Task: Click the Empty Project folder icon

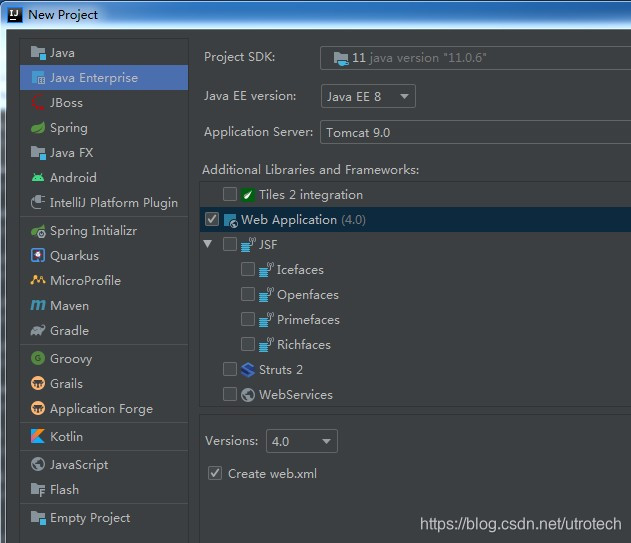Action: pos(38,518)
